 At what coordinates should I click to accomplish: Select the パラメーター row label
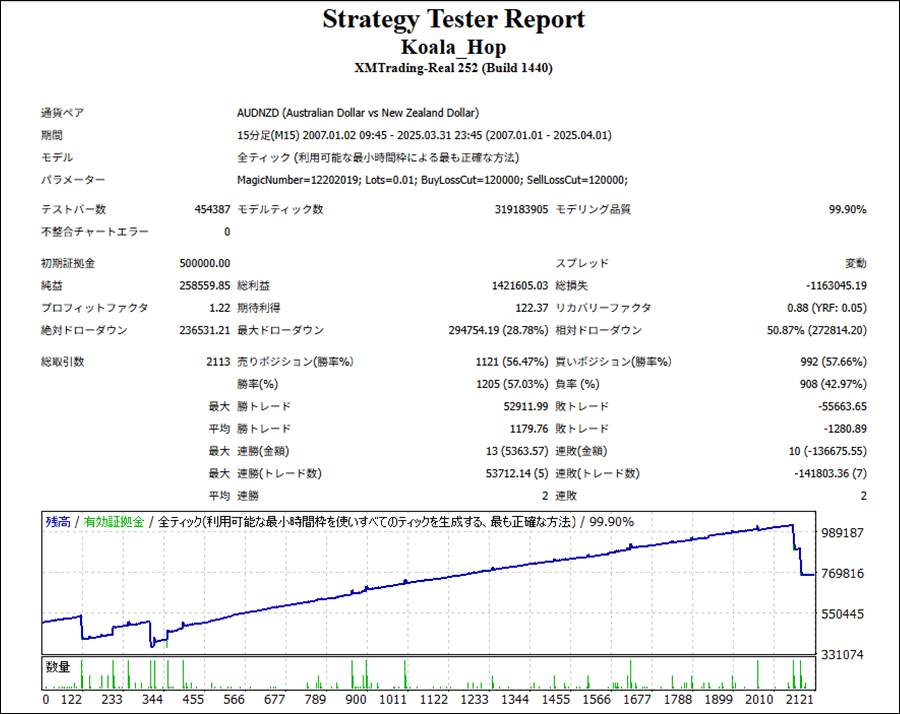[73, 180]
